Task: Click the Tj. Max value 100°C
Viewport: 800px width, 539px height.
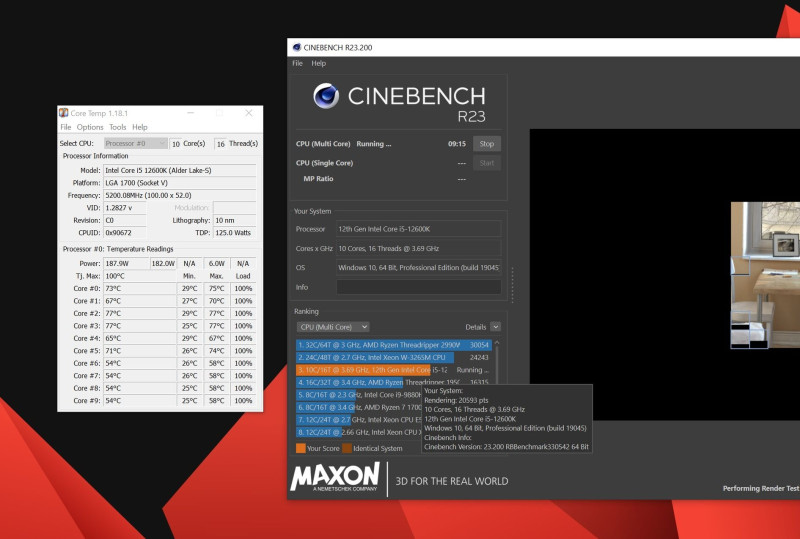Action: [140, 276]
